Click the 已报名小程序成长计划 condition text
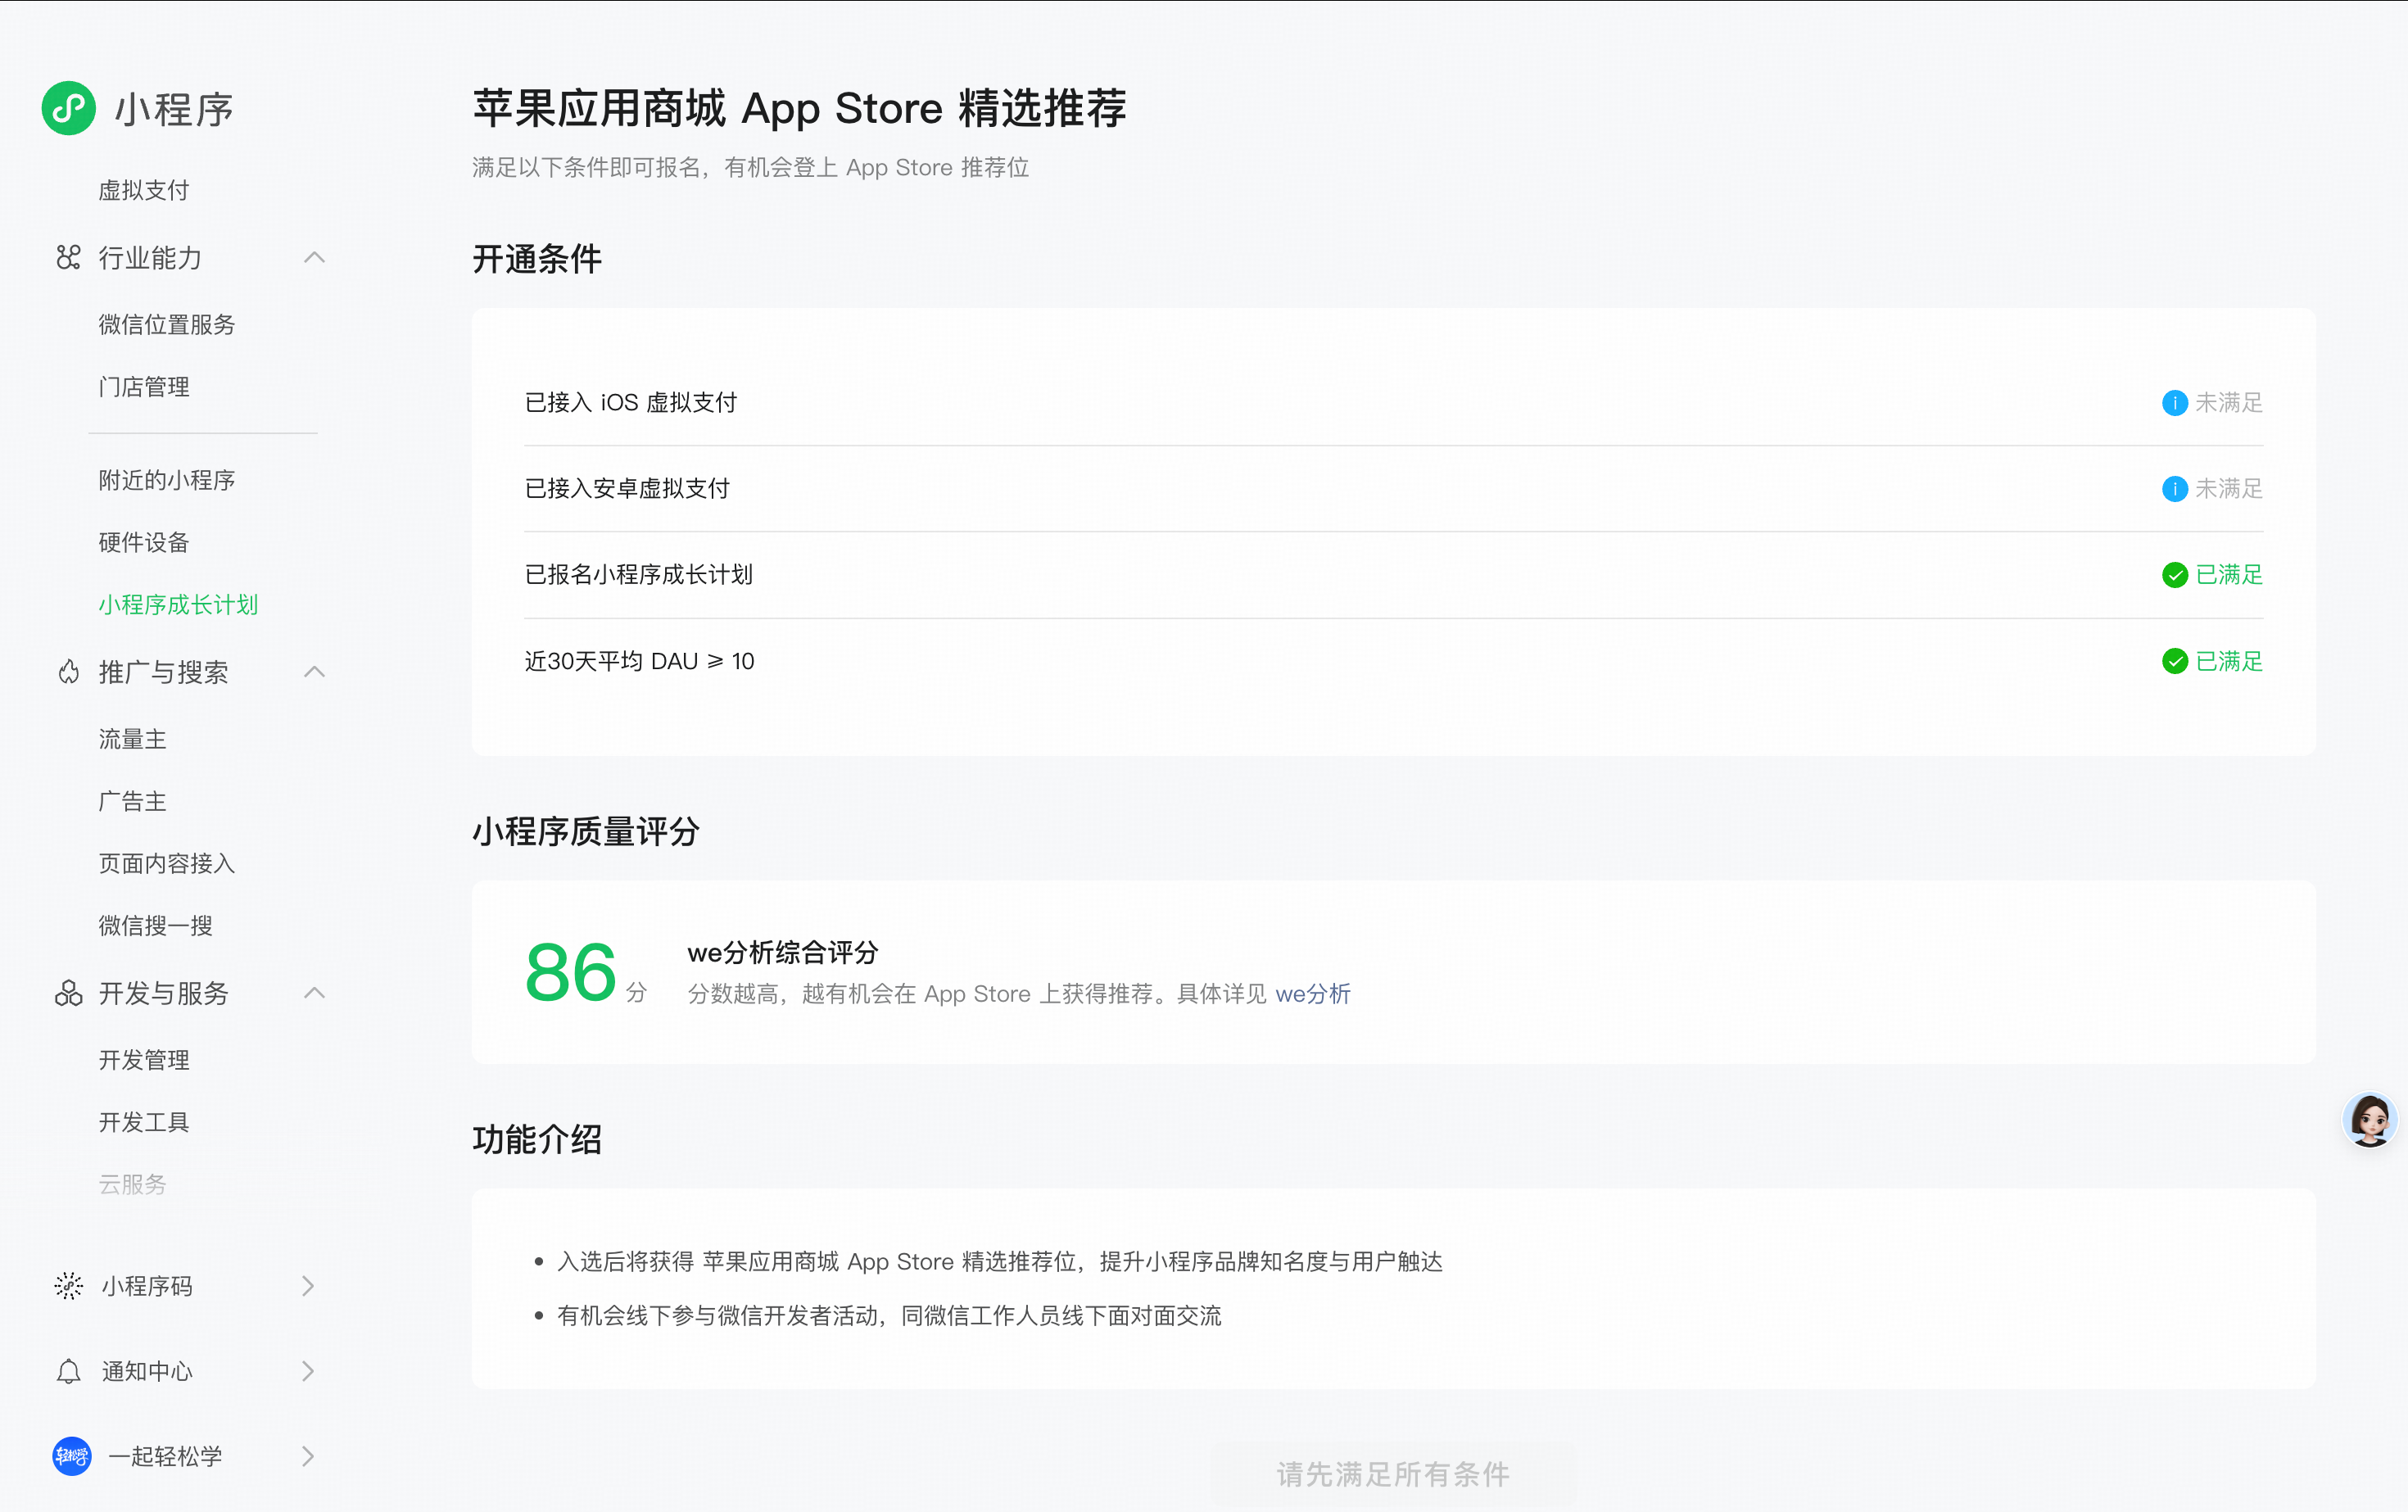 coord(639,575)
